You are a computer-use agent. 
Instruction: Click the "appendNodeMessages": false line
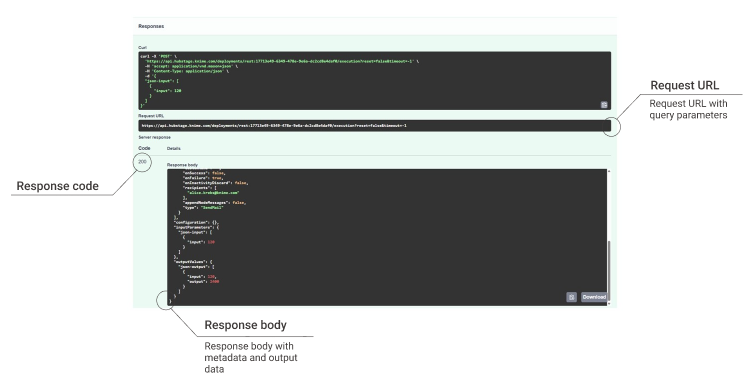214,203
